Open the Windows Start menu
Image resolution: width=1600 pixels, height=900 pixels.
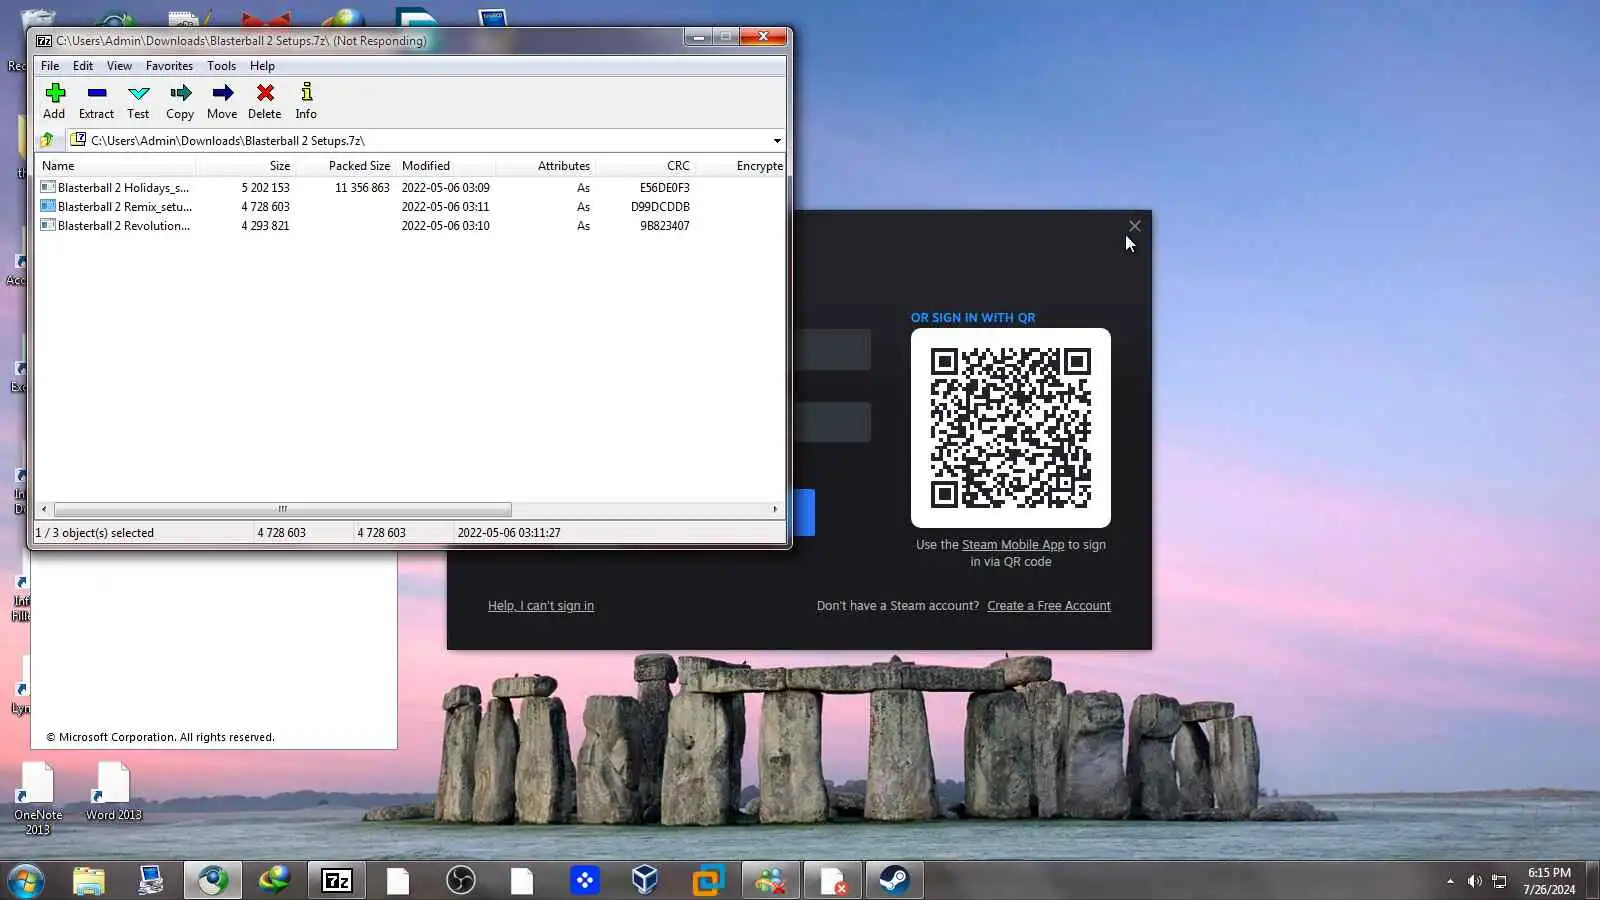[x=25, y=881]
